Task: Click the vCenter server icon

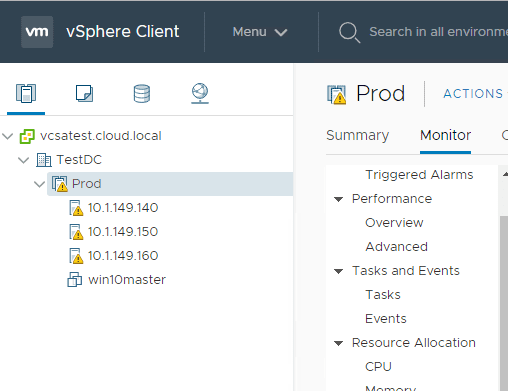Action: [x=27, y=136]
